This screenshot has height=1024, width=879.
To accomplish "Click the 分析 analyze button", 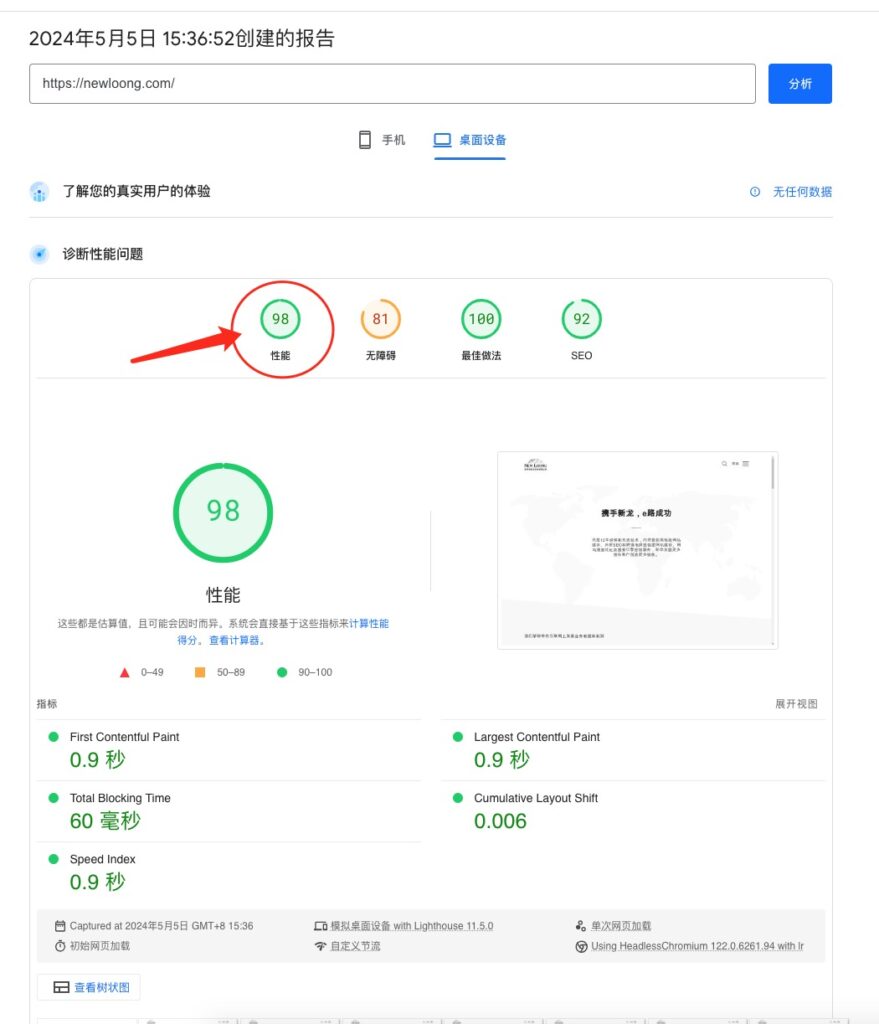I will (x=799, y=84).
